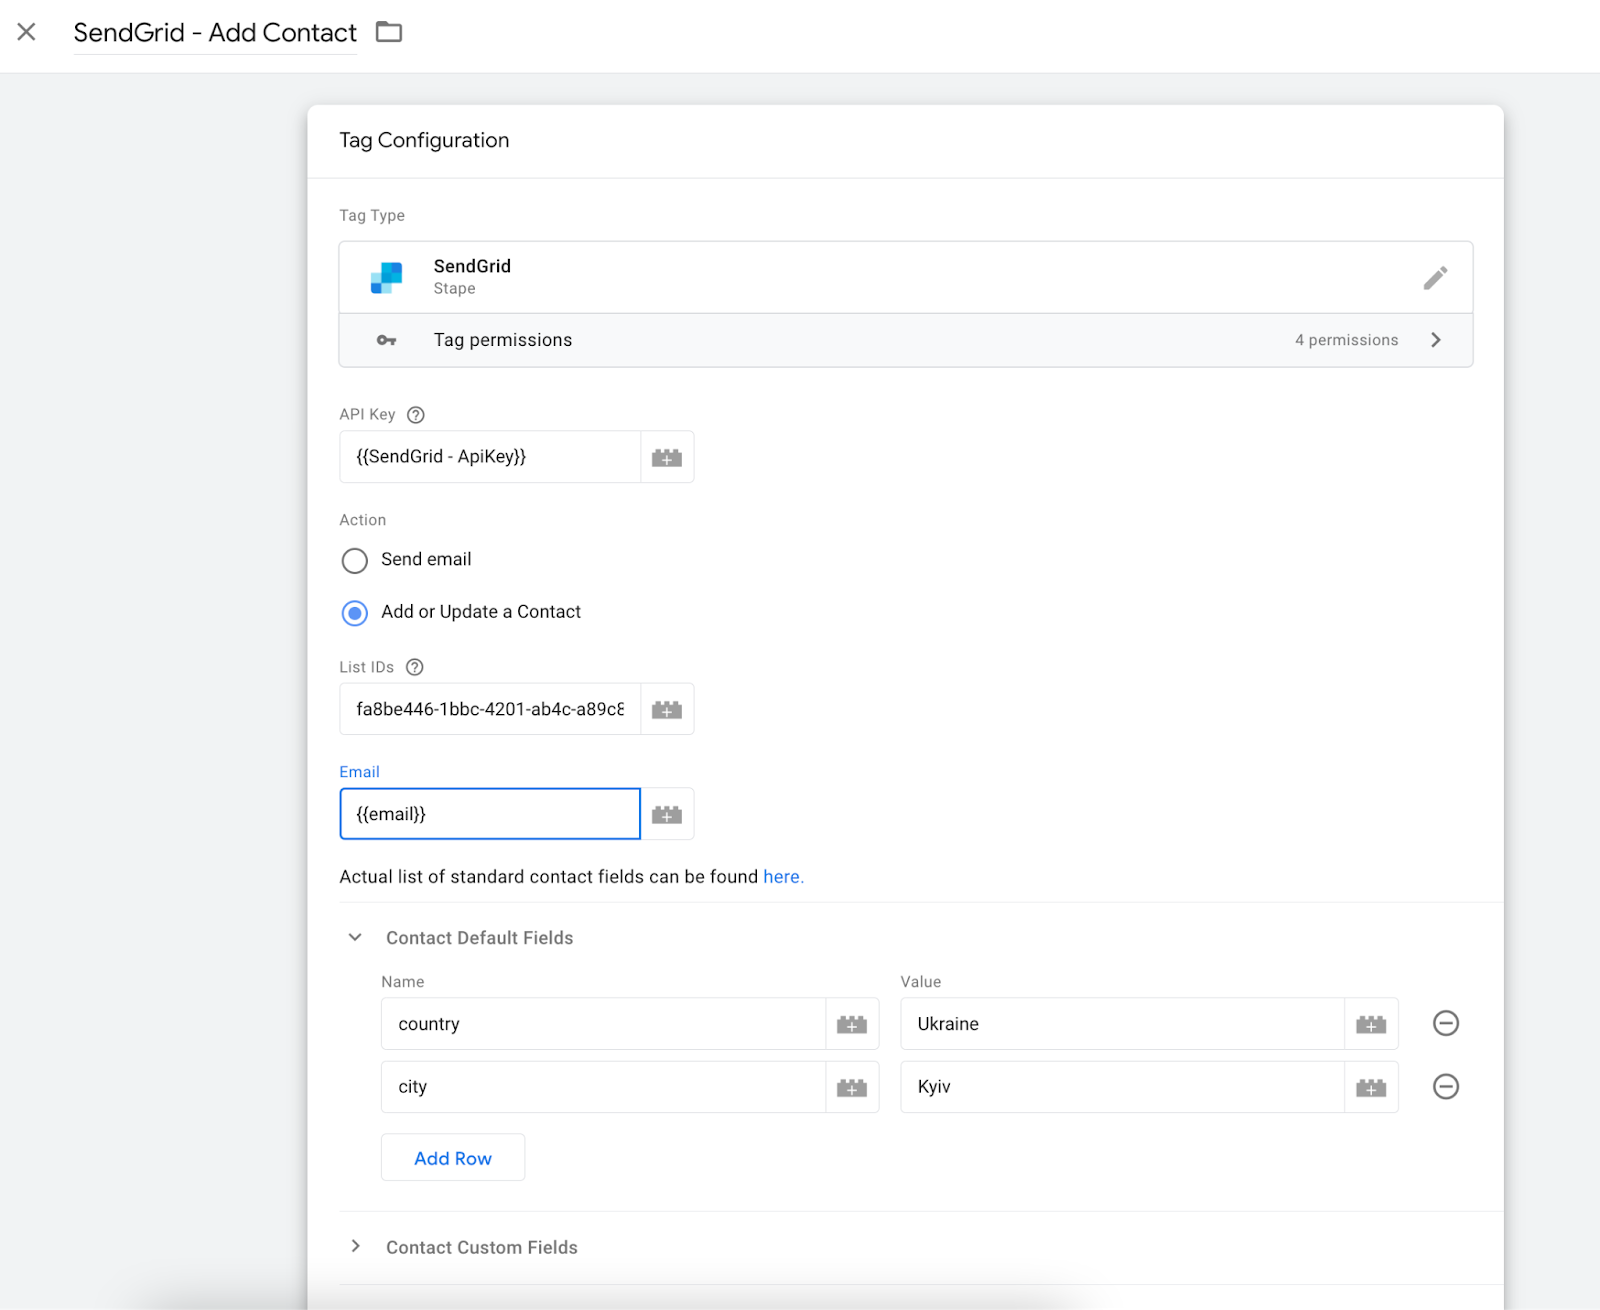
Task: Expand Tag permissions chevron arrow
Action: coord(1436,340)
